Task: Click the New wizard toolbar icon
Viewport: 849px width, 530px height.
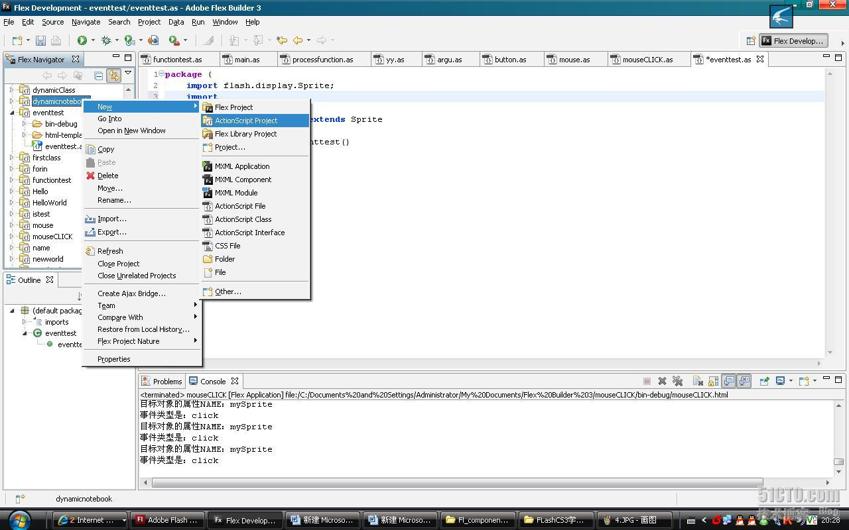Action: tap(17, 41)
